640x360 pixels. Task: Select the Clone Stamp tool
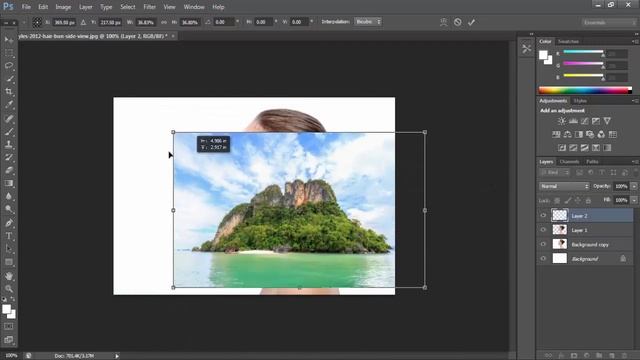click(9, 144)
